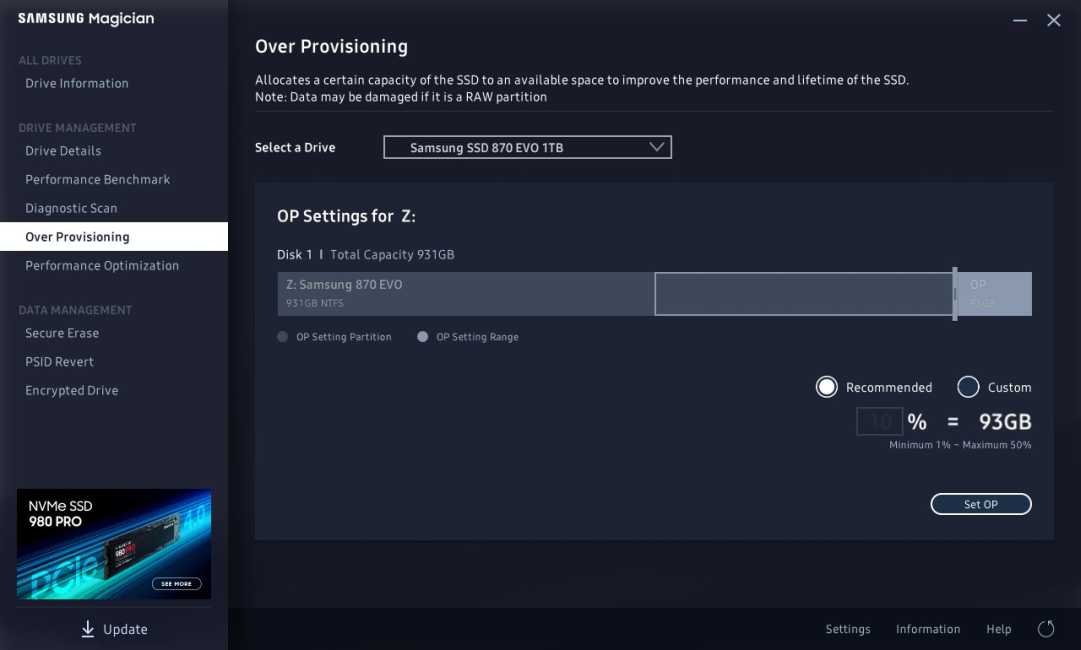Select the Custom radio button
This screenshot has width=1081, height=650.
[x=968, y=387]
